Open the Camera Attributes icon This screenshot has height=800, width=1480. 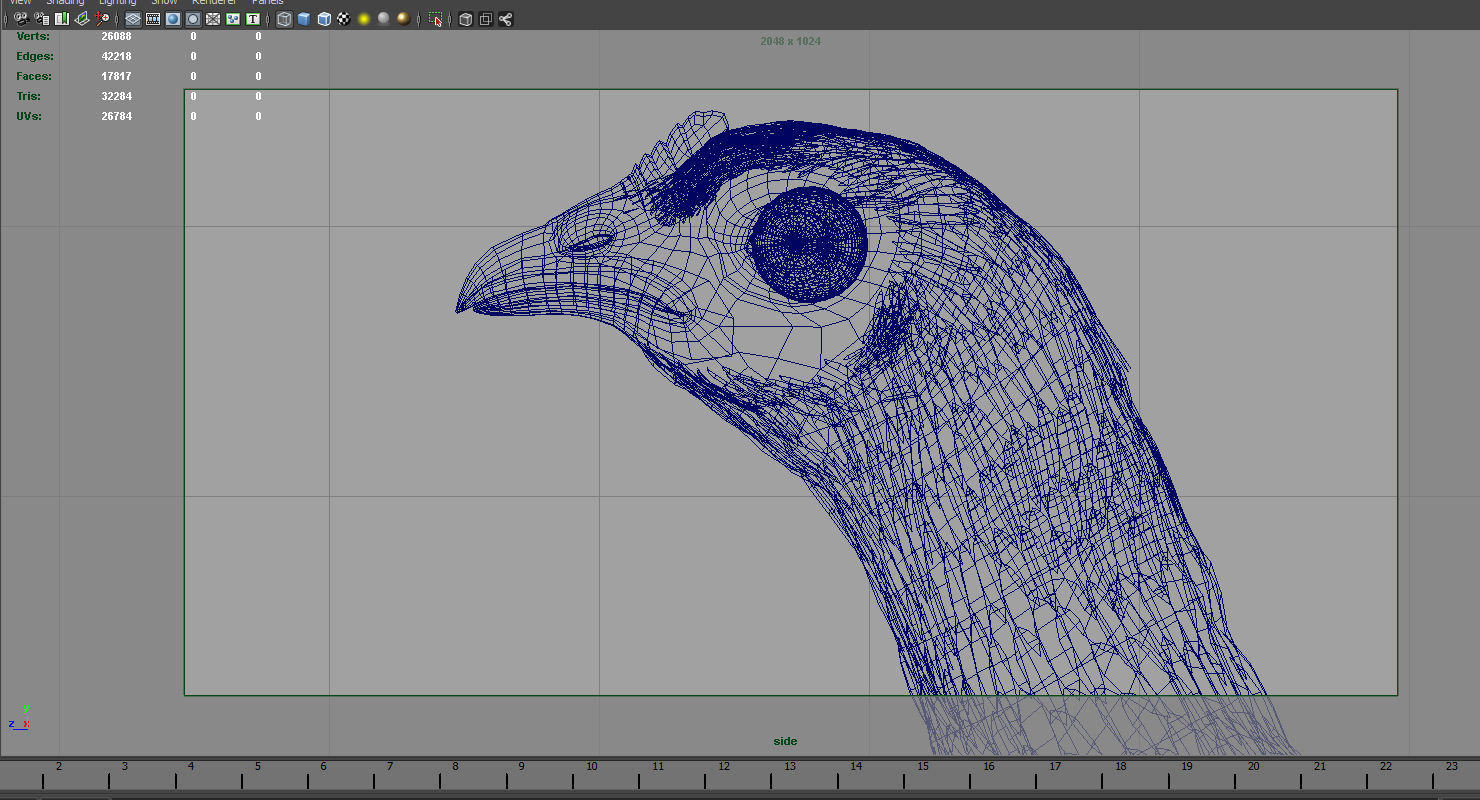[x=42, y=19]
